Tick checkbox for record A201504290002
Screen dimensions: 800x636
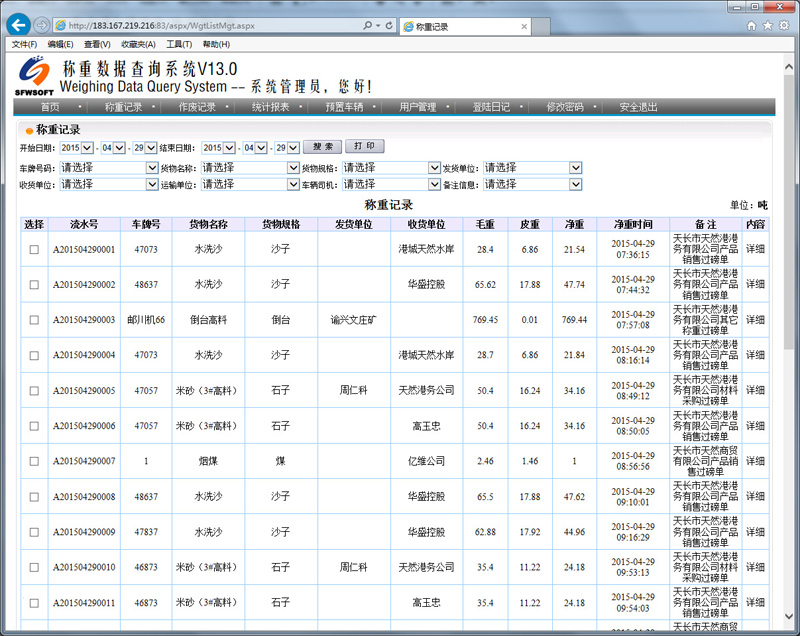[x=34, y=285]
